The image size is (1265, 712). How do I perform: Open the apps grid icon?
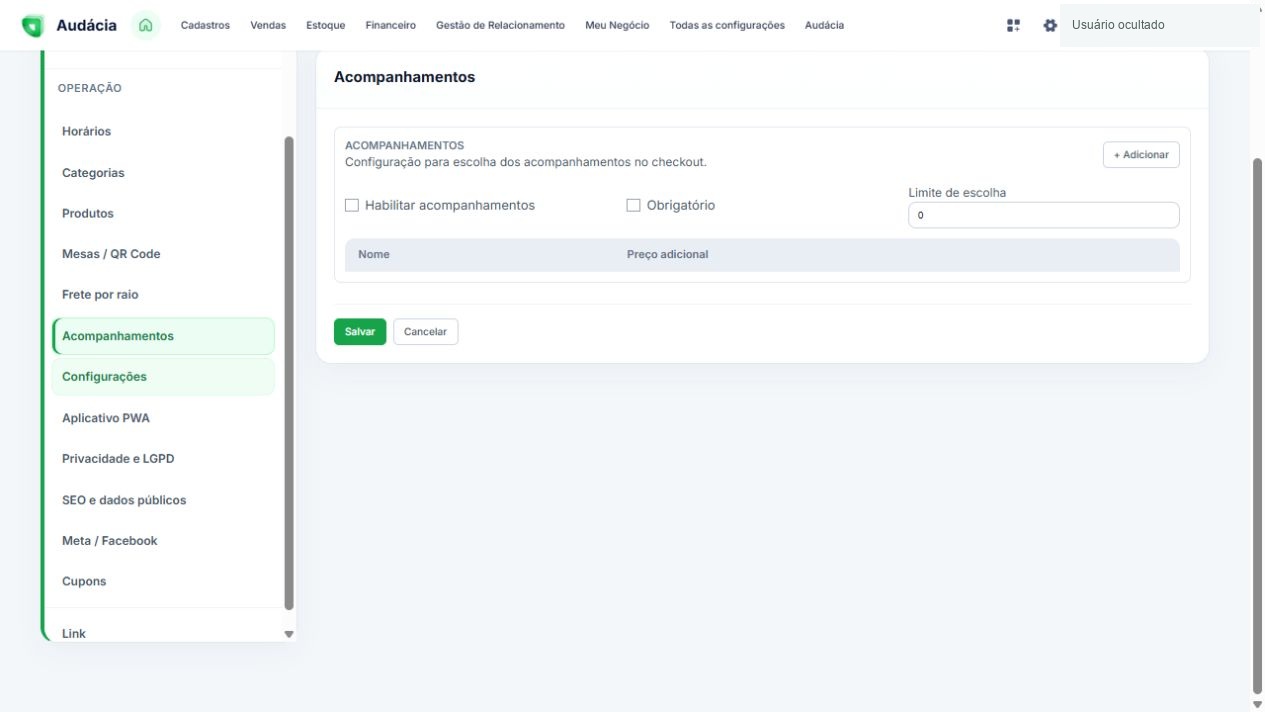pos(1013,25)
